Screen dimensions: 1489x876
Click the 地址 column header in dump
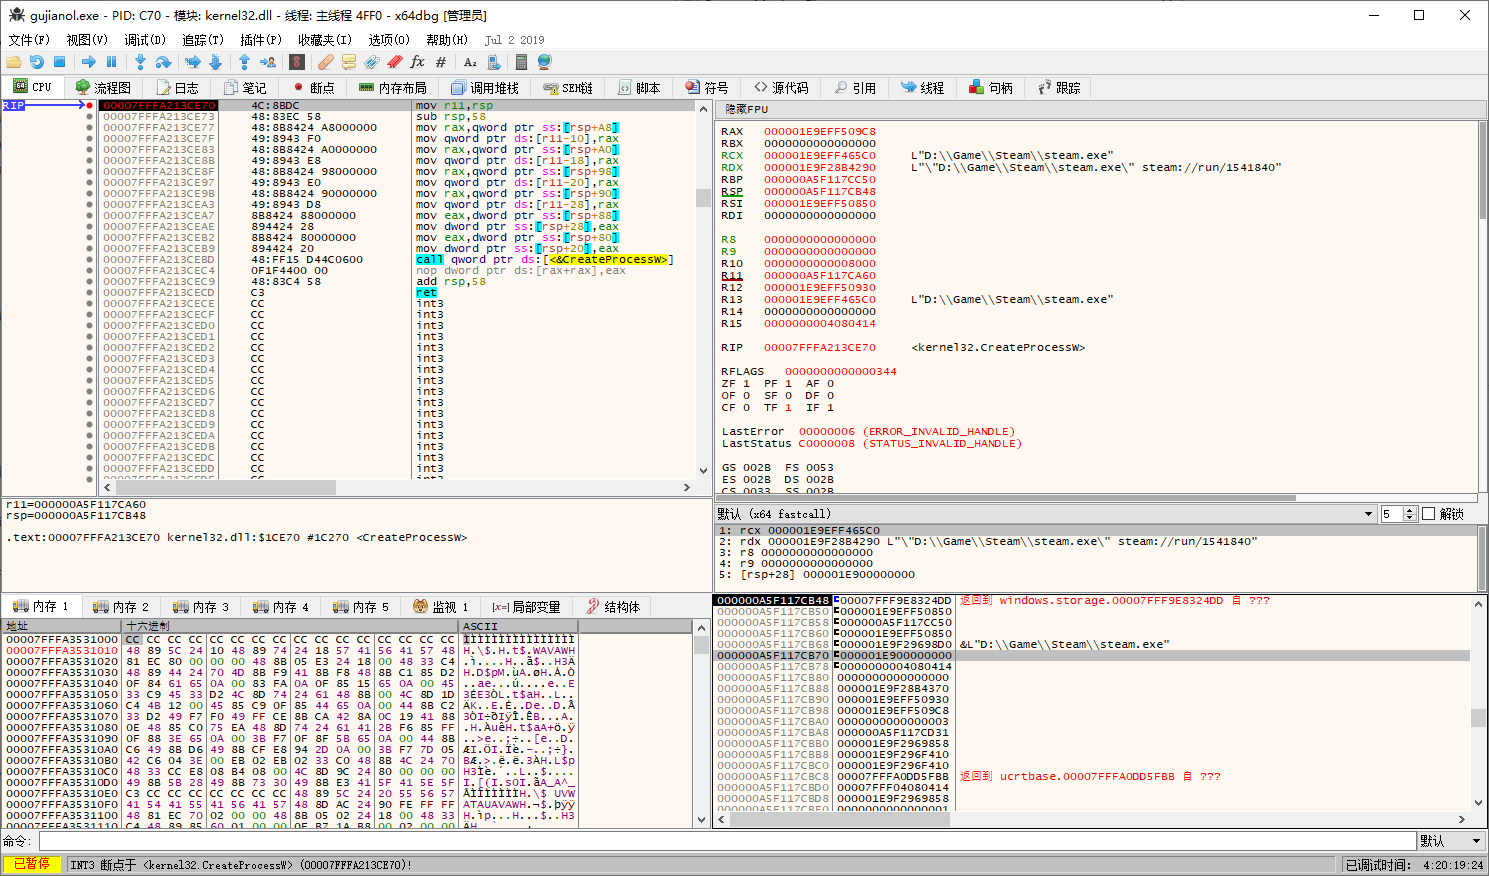[x=62, y=626]
